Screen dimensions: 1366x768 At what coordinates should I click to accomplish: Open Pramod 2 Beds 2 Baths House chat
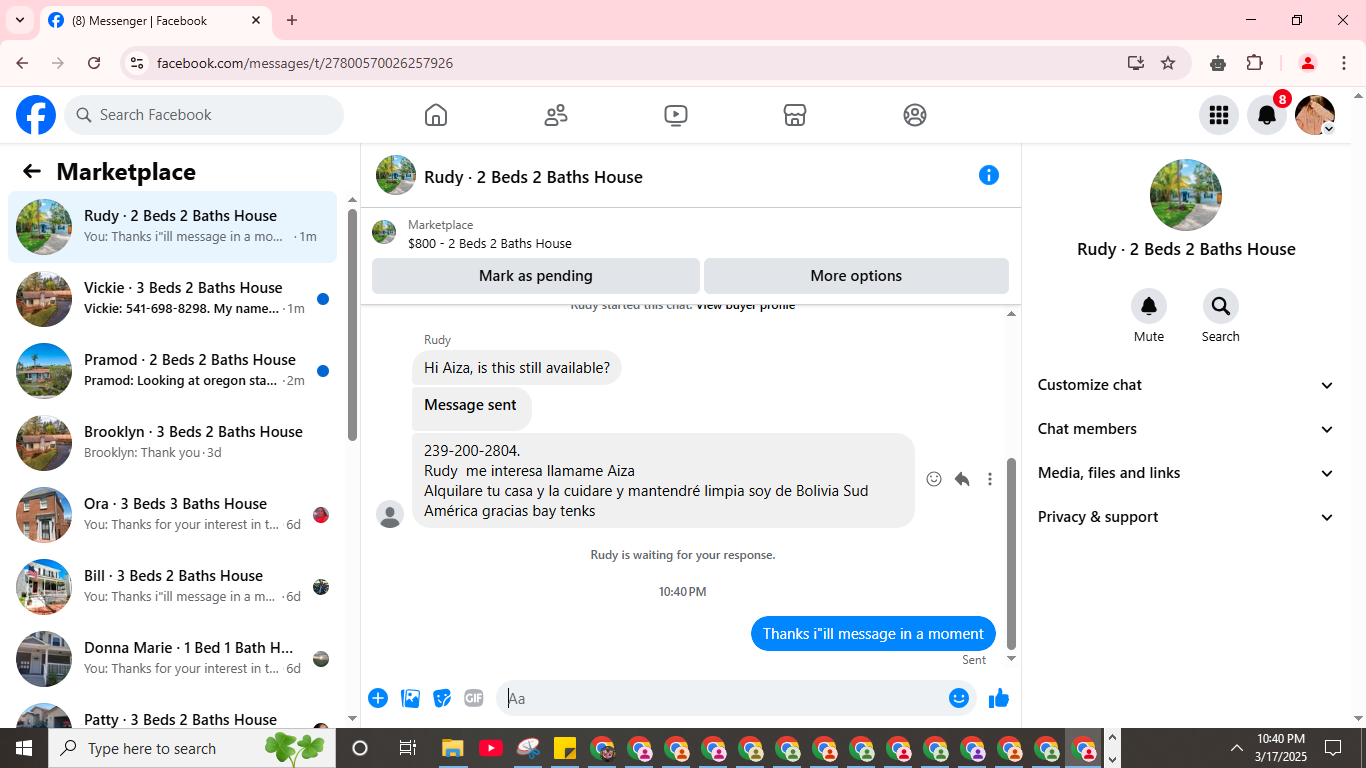[172, 371]
